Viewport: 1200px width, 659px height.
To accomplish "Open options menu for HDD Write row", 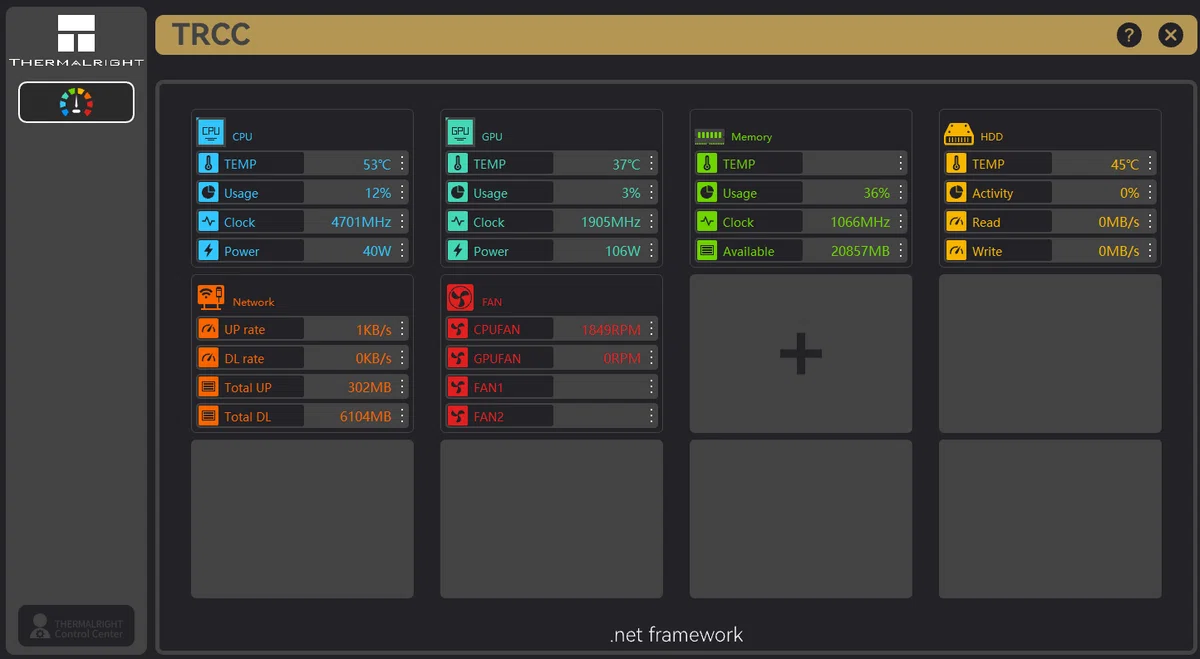I will [x=1151, y=250].
